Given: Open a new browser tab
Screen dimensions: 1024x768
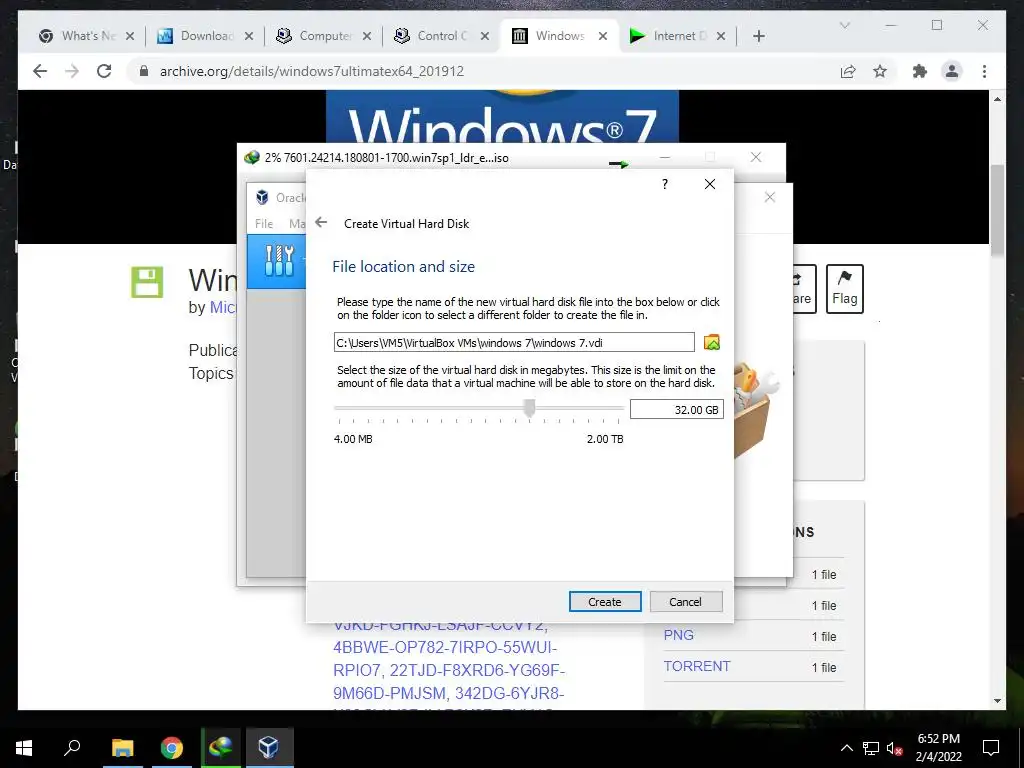Looking at the screenshot, I should [758, 36].
